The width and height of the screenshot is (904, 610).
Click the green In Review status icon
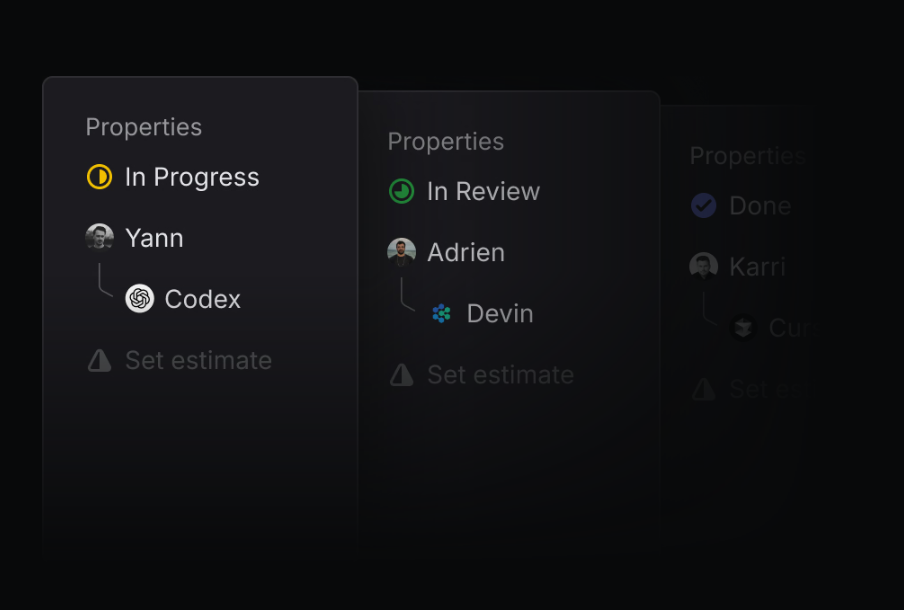[x=401, y=192]
